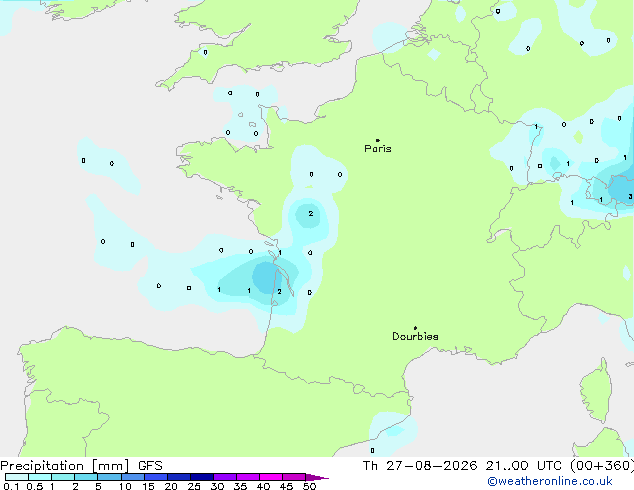The width and height of the screenshot is (634, 490).
Task: Click the 35–40 mm violet swatch
Action: click(x=248, y=477)
